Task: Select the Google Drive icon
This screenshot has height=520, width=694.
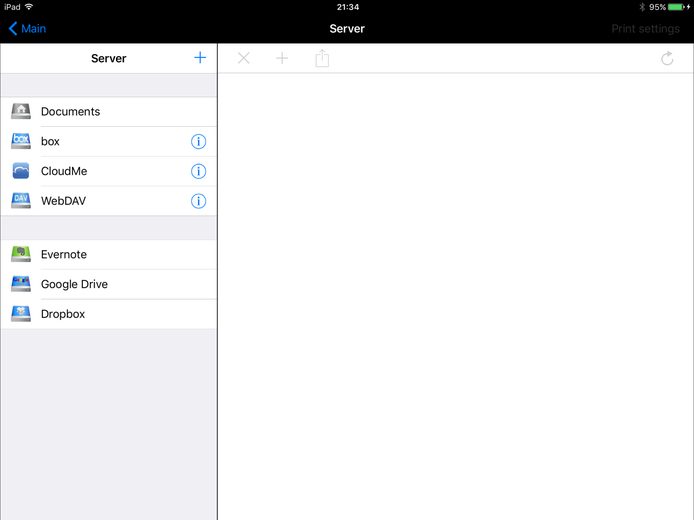Action: pos(21,284)
